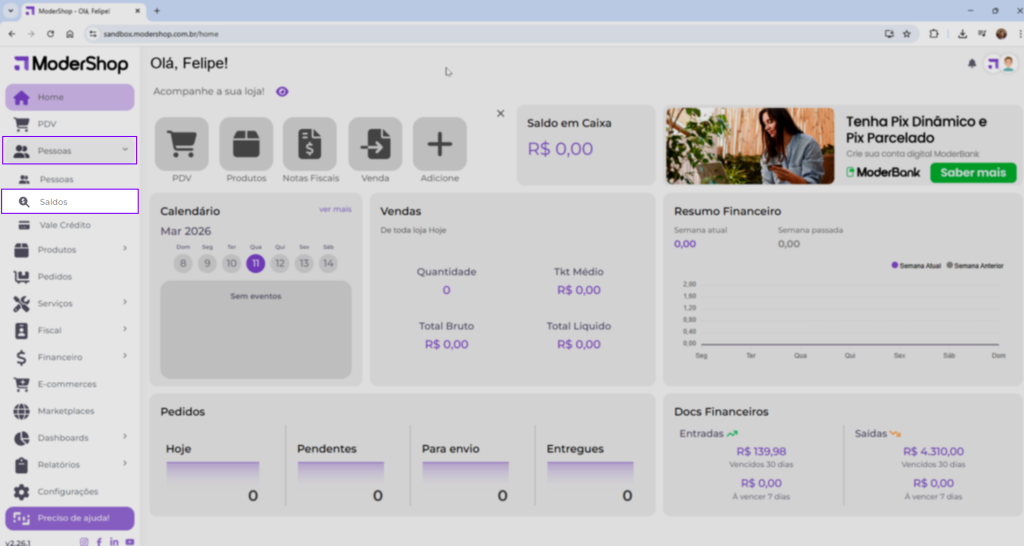Expand the Serviços sidebar menu

click(x=124, y=303)
